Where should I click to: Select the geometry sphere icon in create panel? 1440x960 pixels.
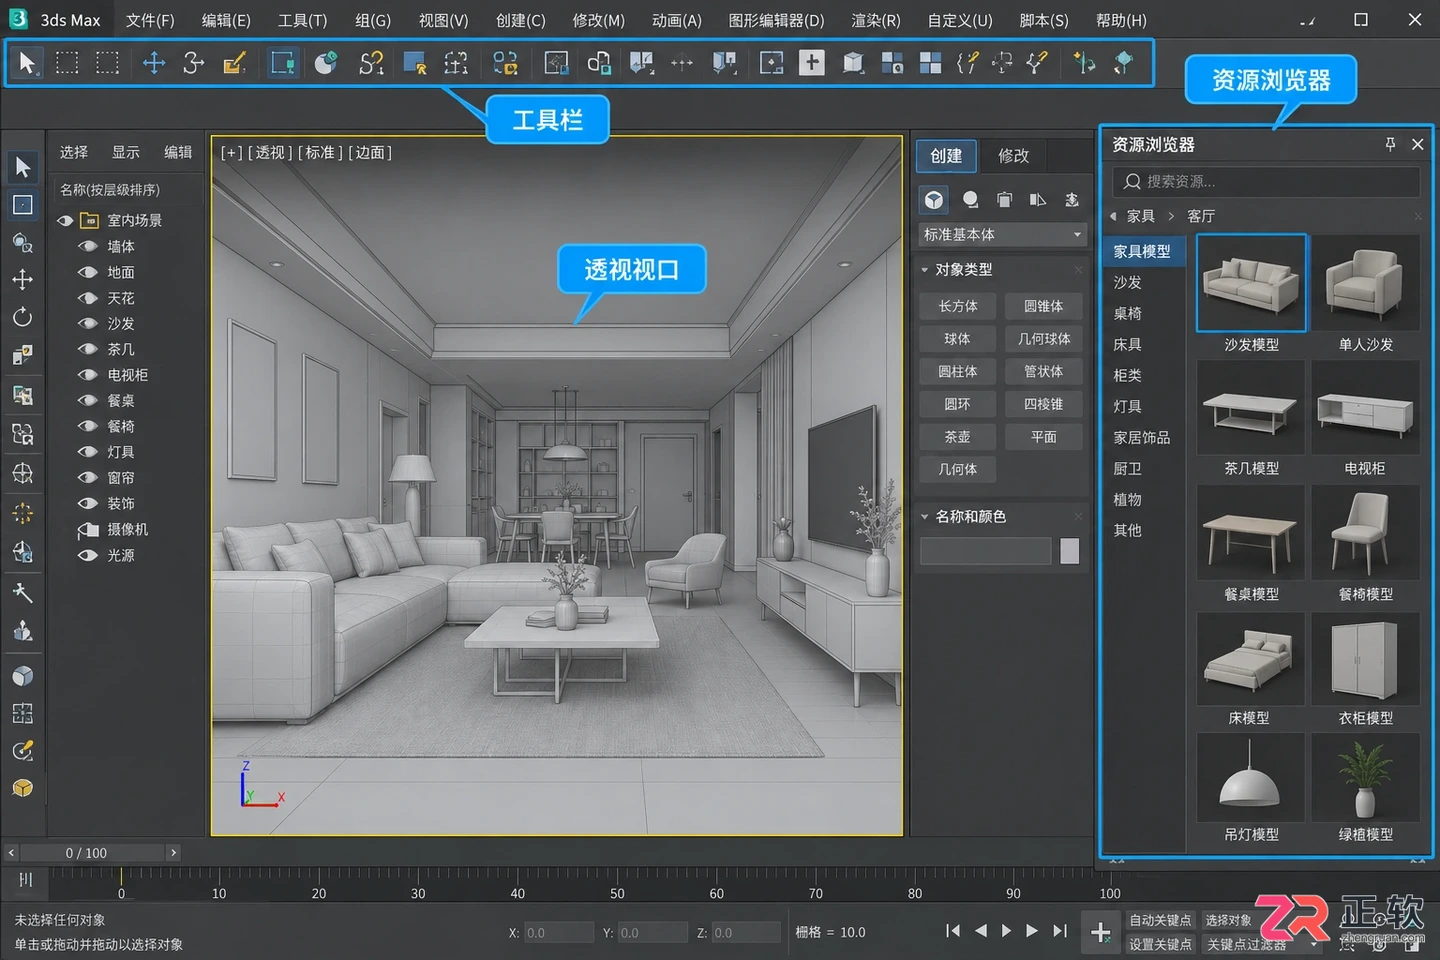[x=933, y=200]
